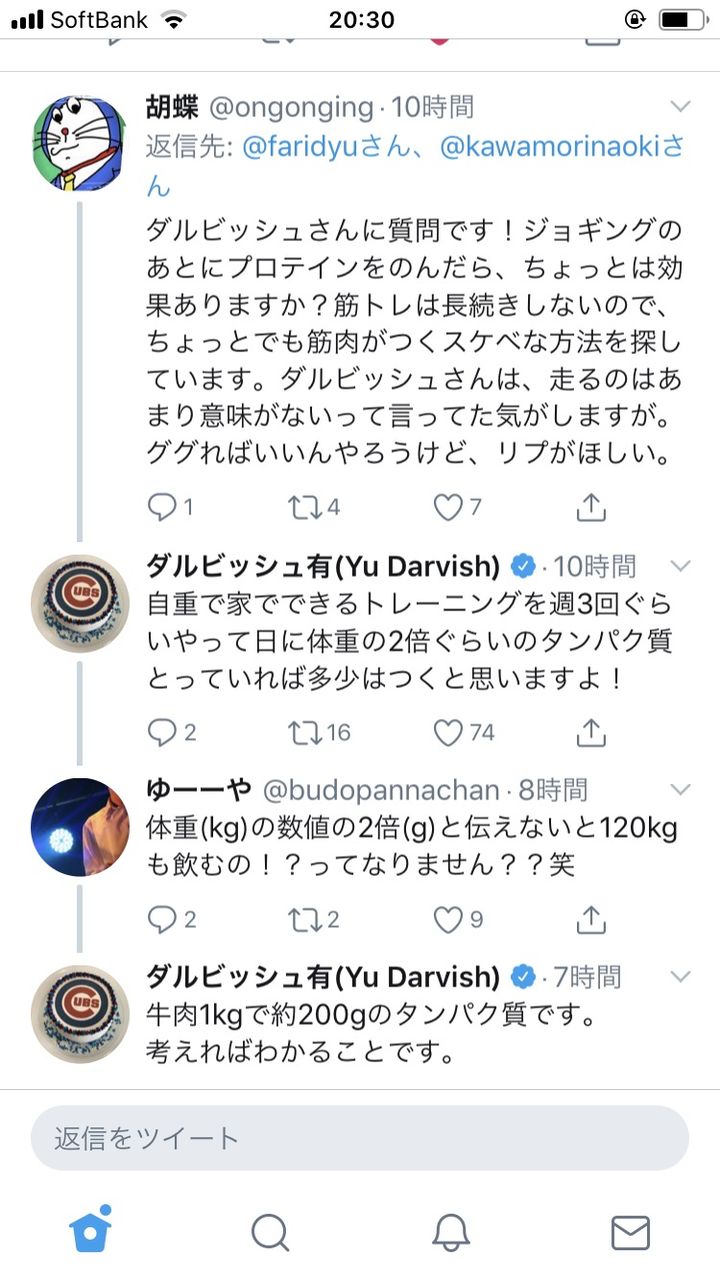Expand menu arrow on Darvish's 10時間 tweet
Screen dimensions: 720x1280
[x=680, y=566]
